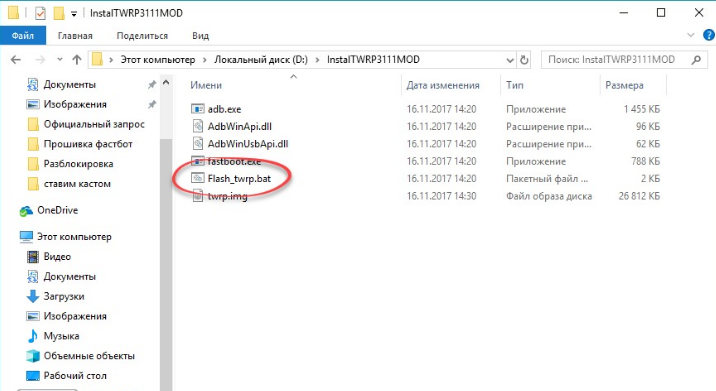Select the AdbWinApi.dll file icon
The height and width of the screenshot is (391, 716).
[x=197, y=126]
